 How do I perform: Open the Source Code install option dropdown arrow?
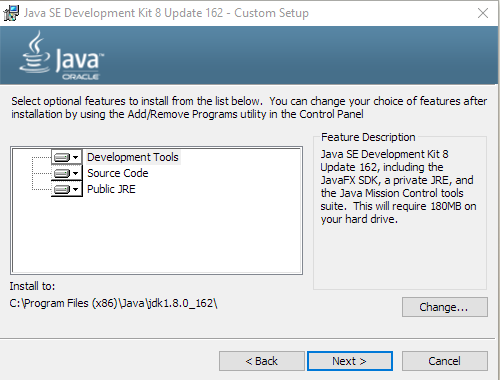[x=76, y=173]
